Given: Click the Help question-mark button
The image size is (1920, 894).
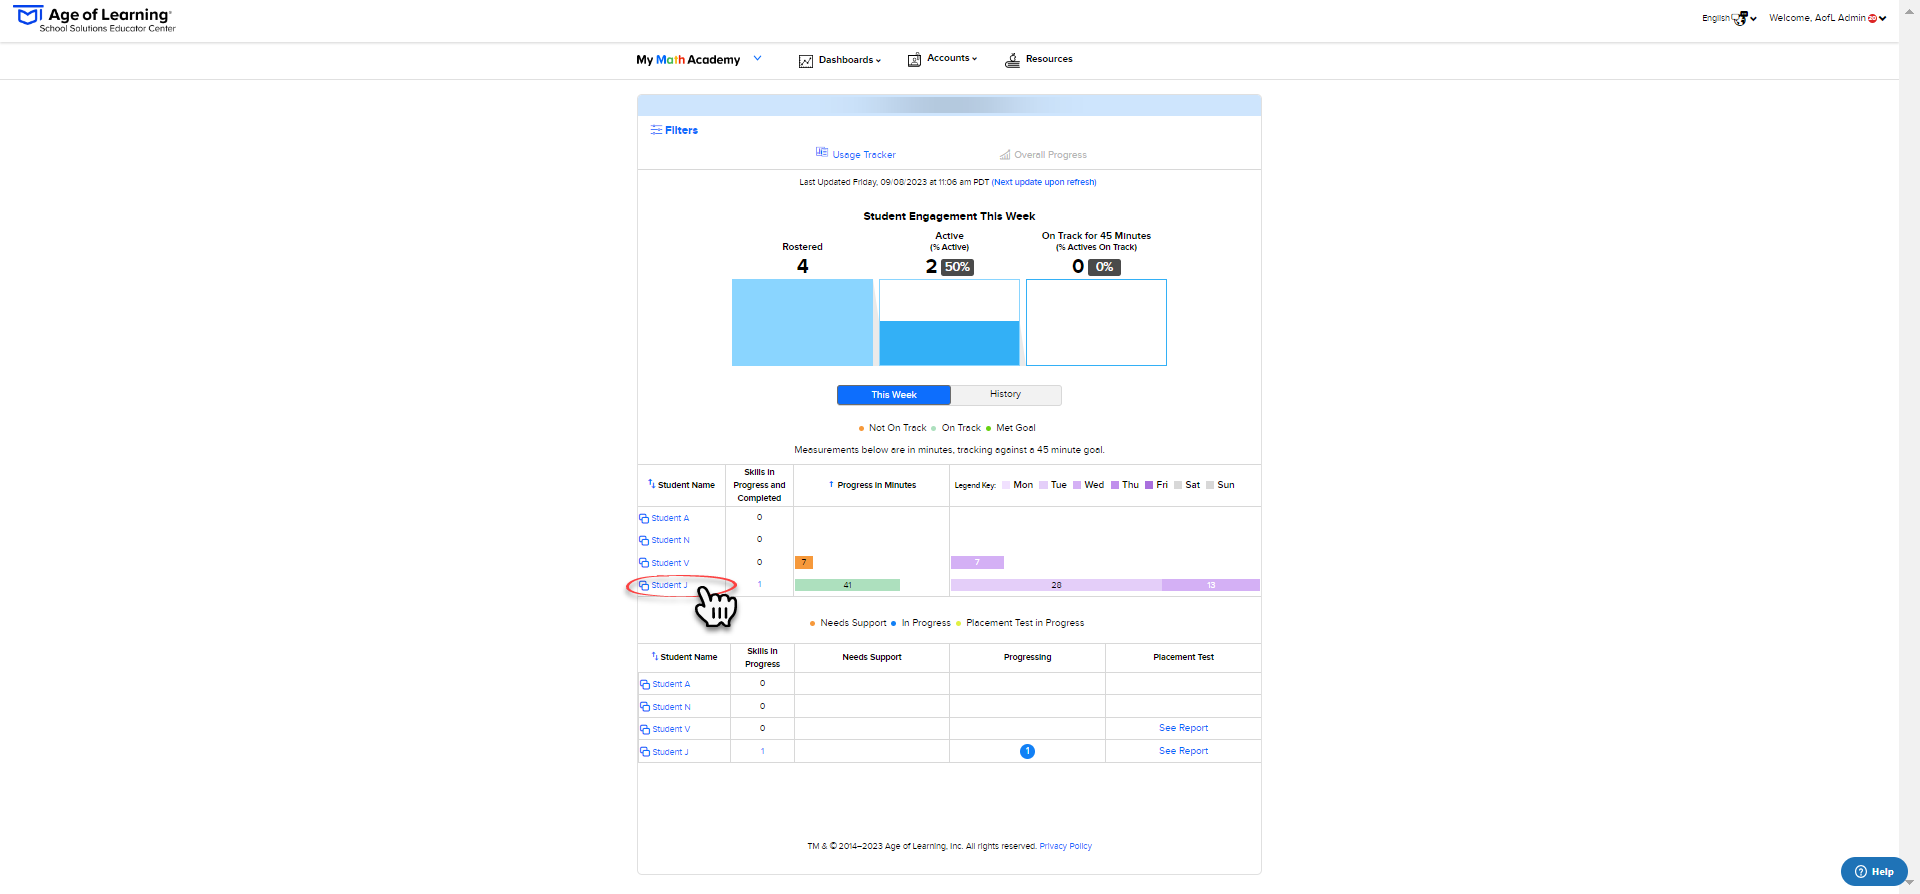Looking at the screenshot, I should (1874, 872).
